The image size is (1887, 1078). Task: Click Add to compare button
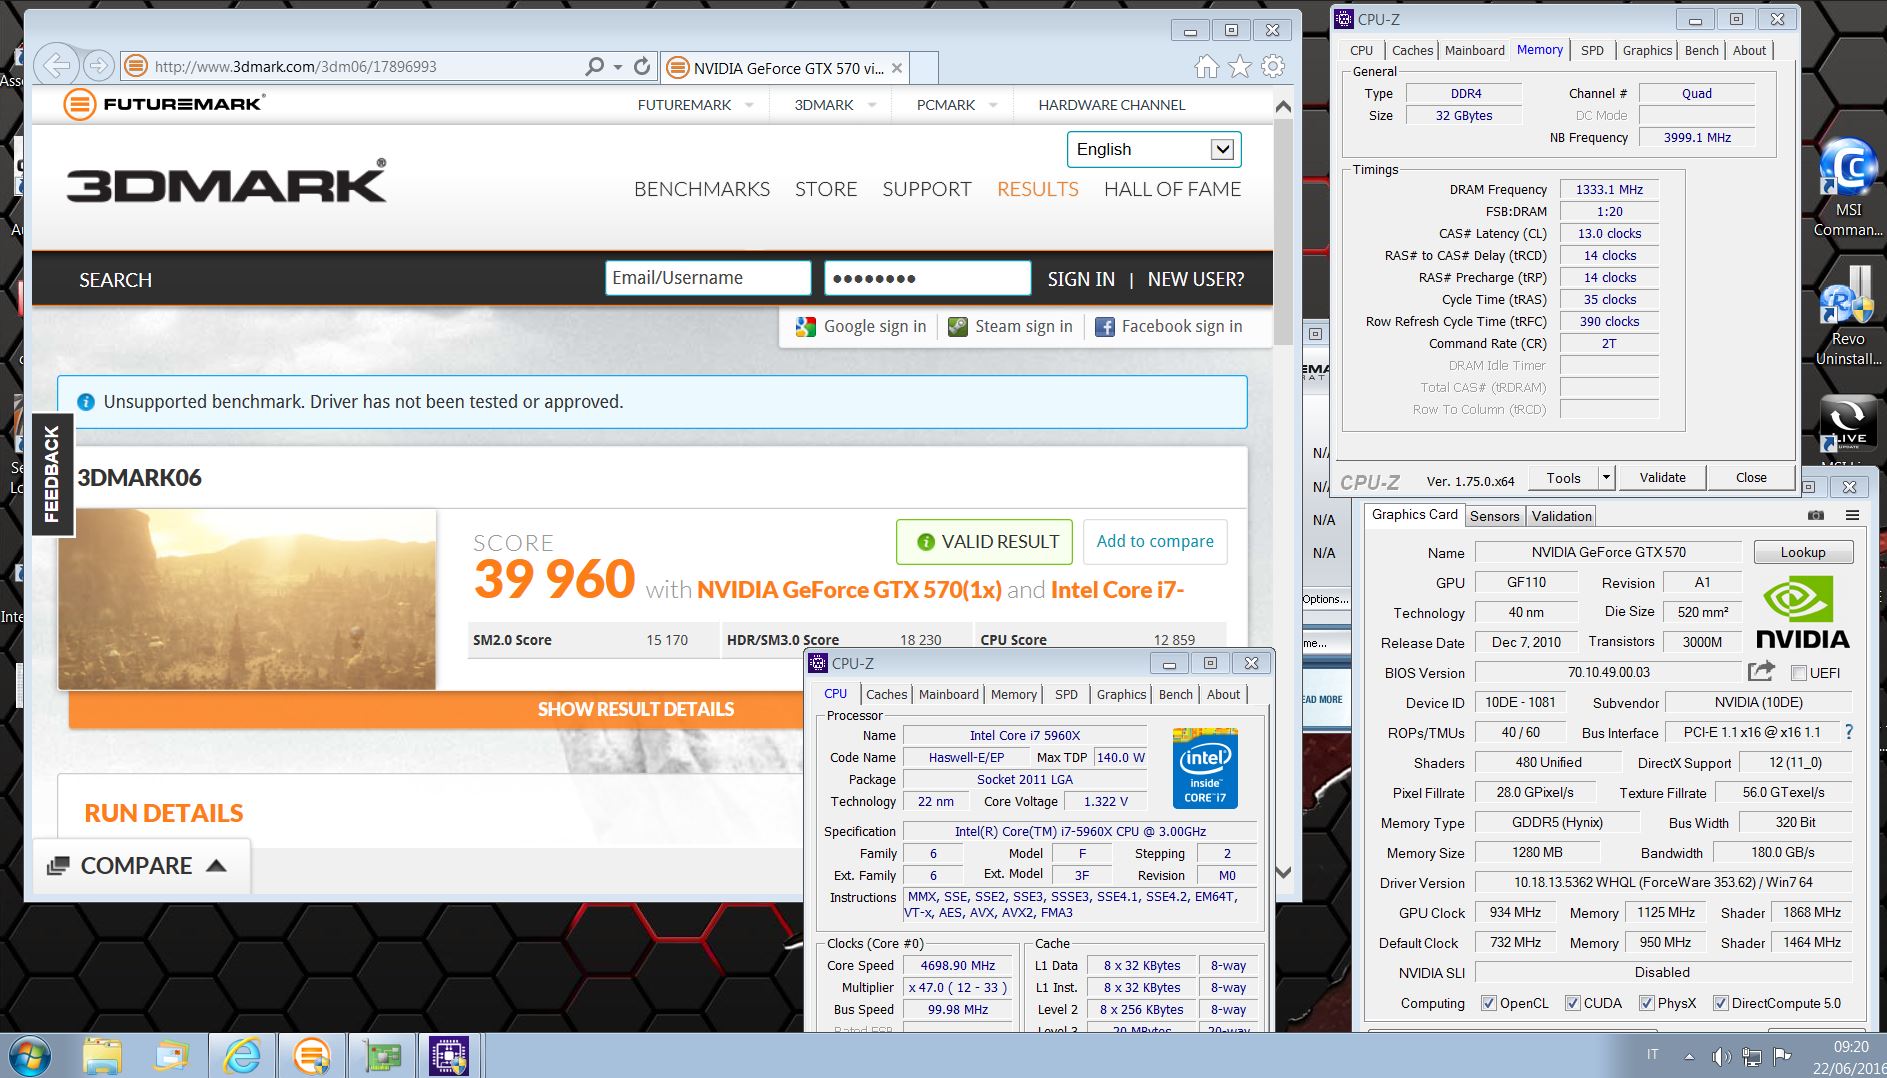1155,541
